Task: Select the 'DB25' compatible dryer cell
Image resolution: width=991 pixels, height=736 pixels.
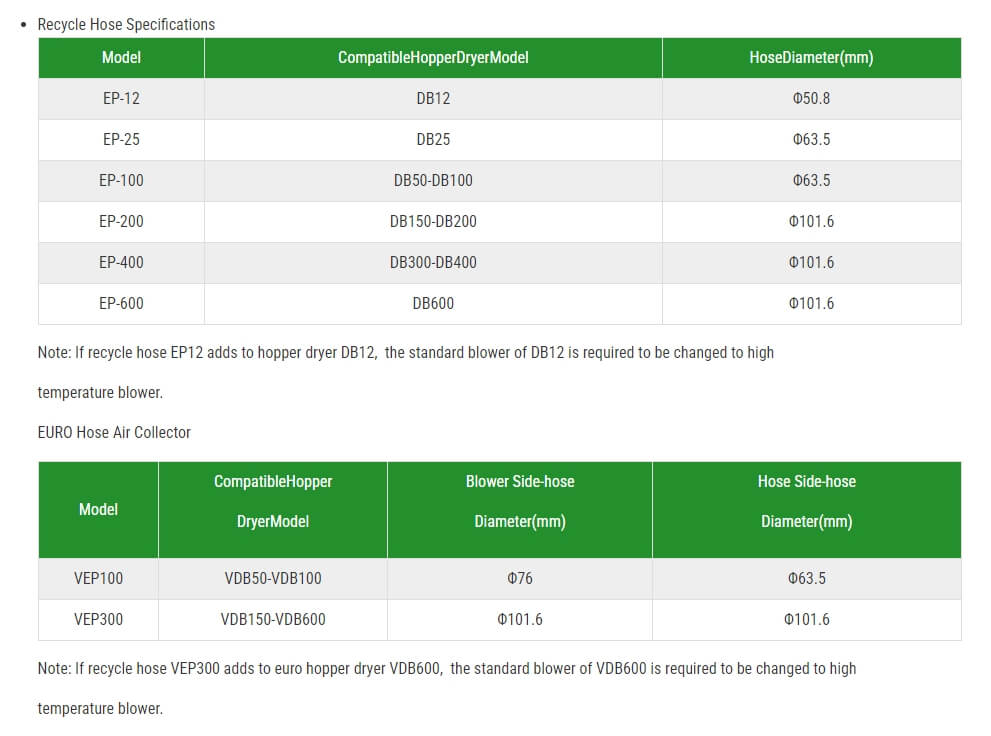Action: tap(433, 140)
